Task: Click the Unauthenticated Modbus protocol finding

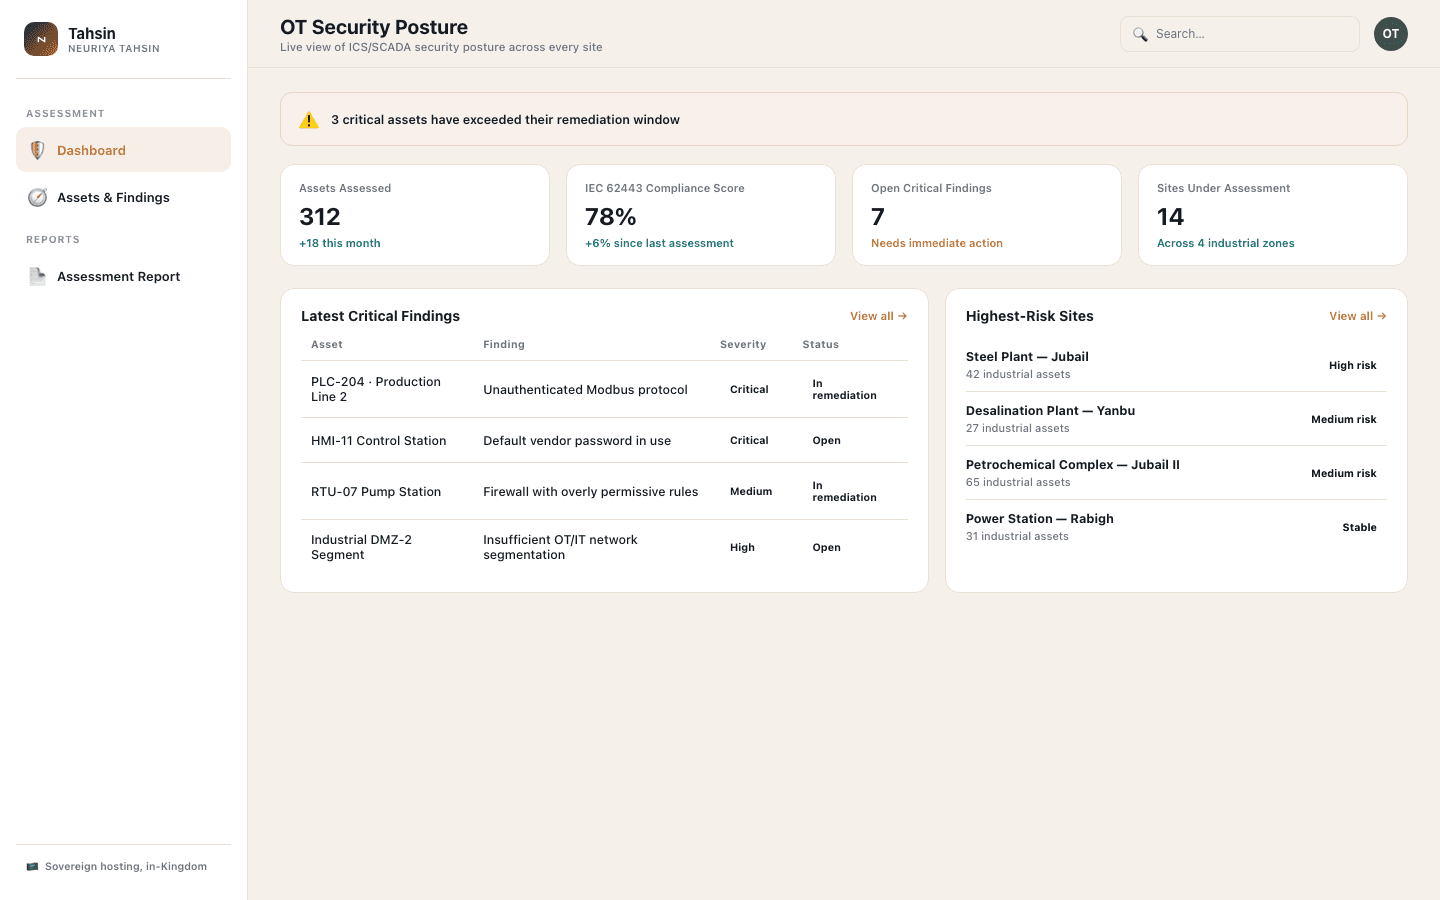Action: pos(585,390)
